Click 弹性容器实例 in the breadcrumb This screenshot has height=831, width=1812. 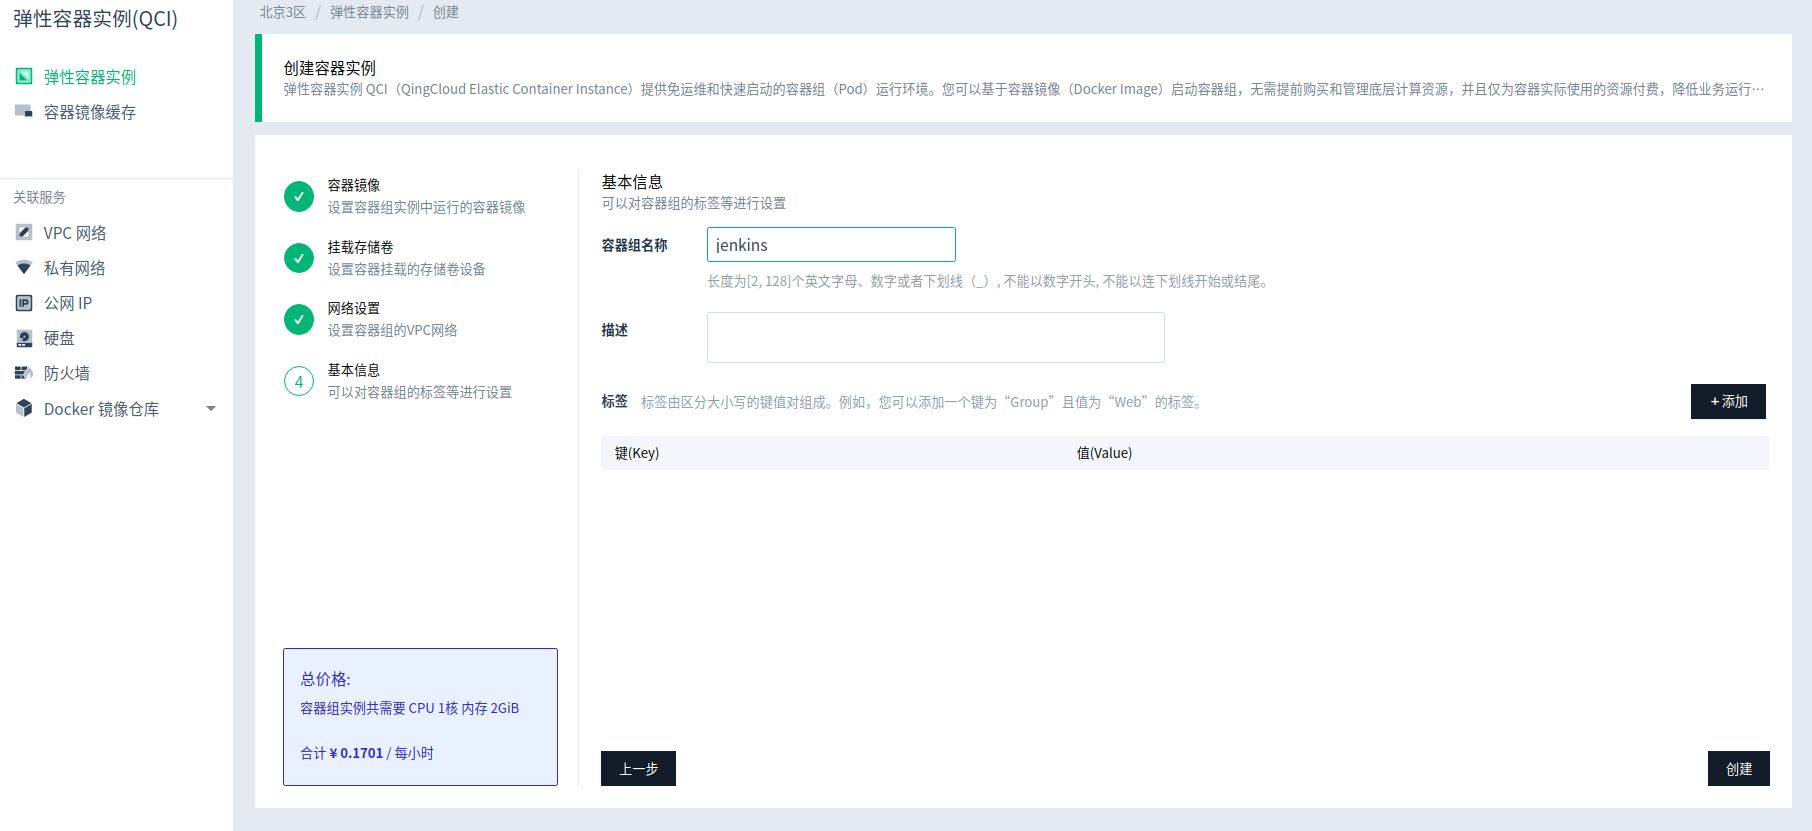[x=370, y=12]
